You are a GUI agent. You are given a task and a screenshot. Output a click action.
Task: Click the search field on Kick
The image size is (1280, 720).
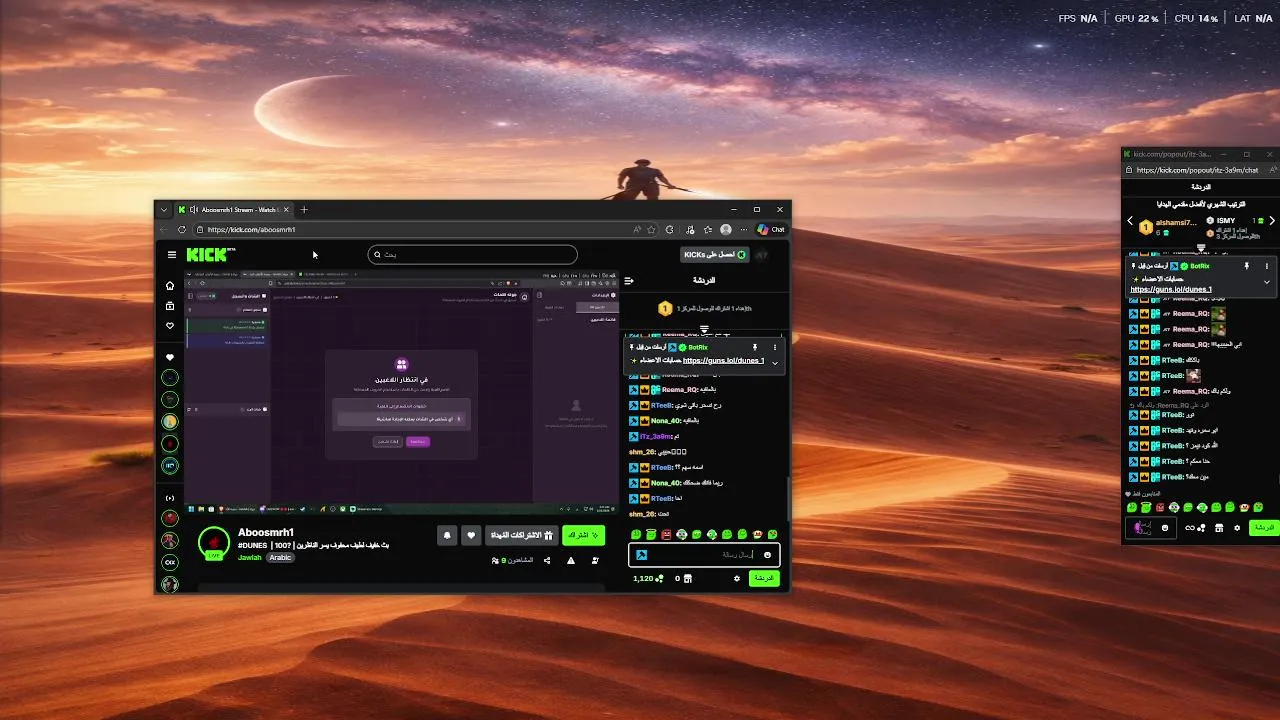[x=472, y=254]
